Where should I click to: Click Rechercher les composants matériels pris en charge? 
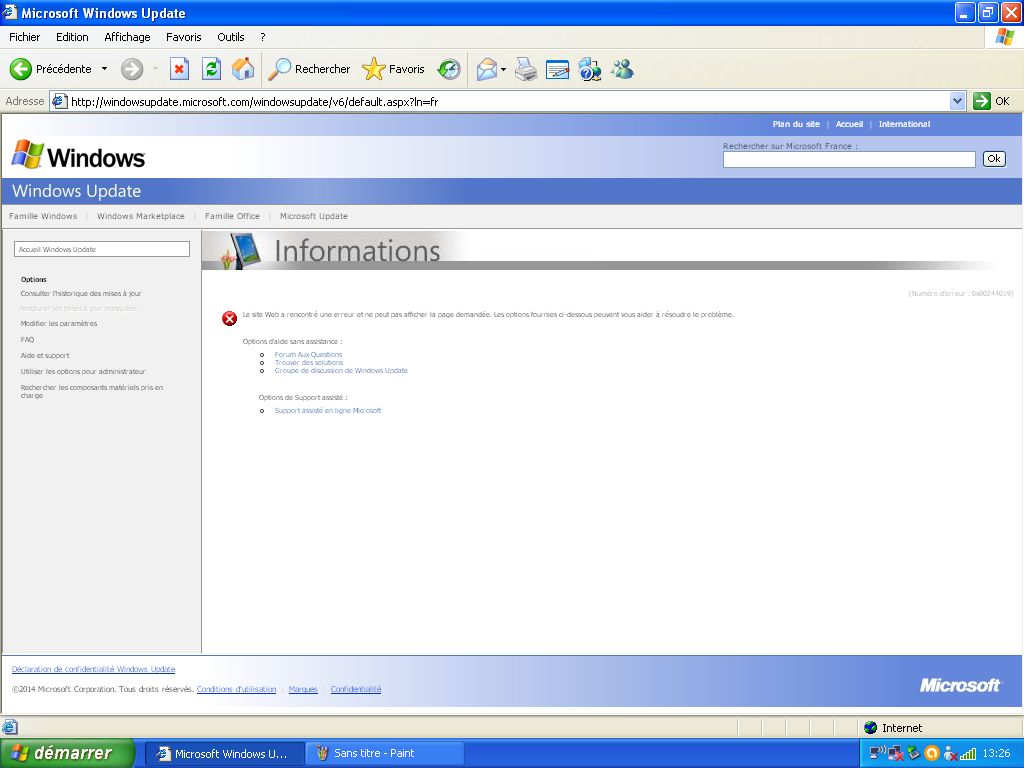tap(91, 391)
